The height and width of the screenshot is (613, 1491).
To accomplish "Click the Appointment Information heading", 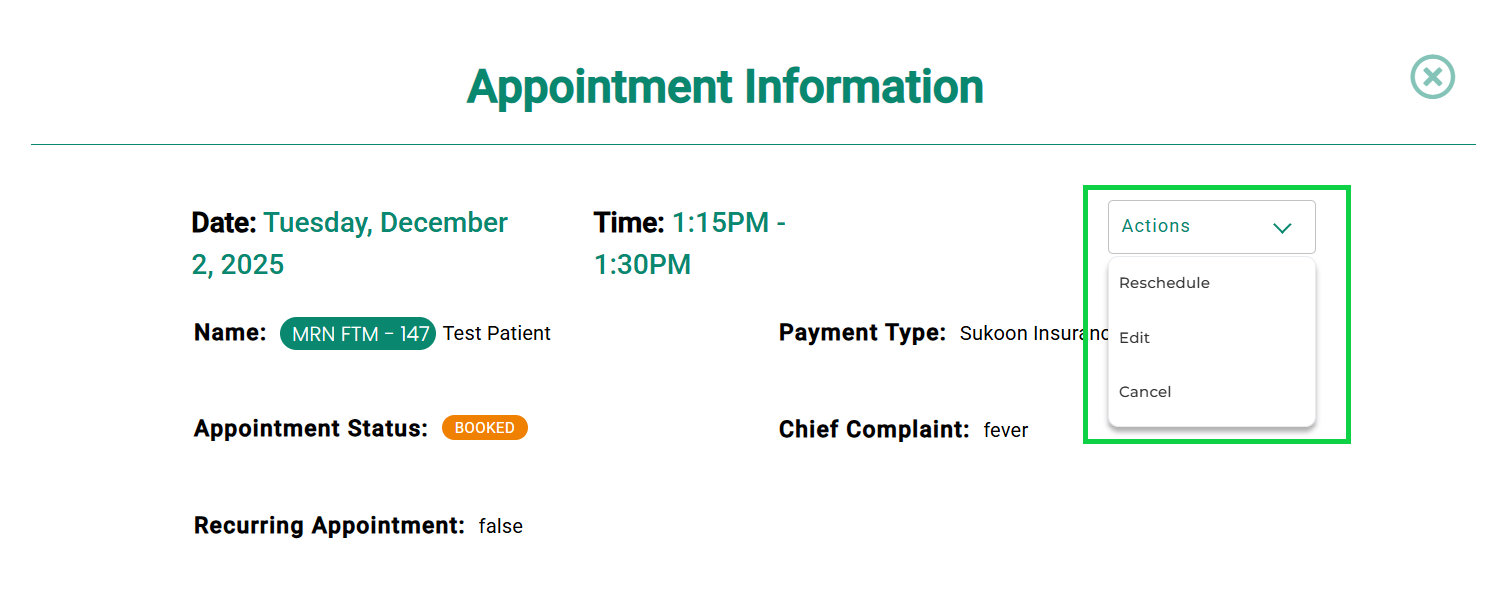I will coord(725,87).
